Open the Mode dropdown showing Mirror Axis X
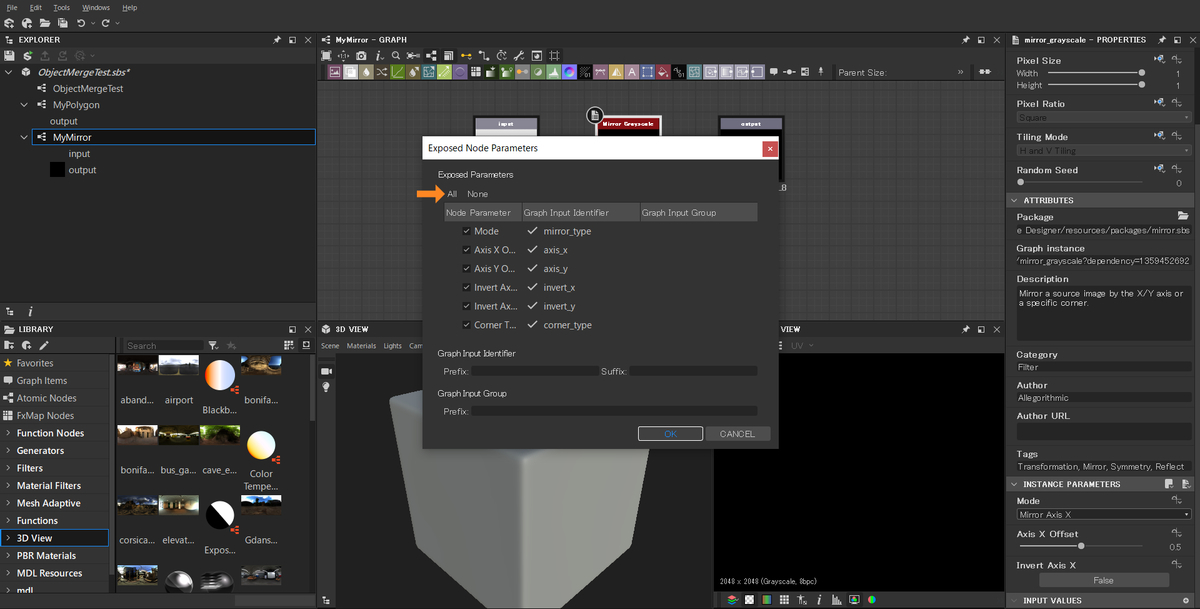Screen dimensions: 1200x609 (x=1104, y=515)
